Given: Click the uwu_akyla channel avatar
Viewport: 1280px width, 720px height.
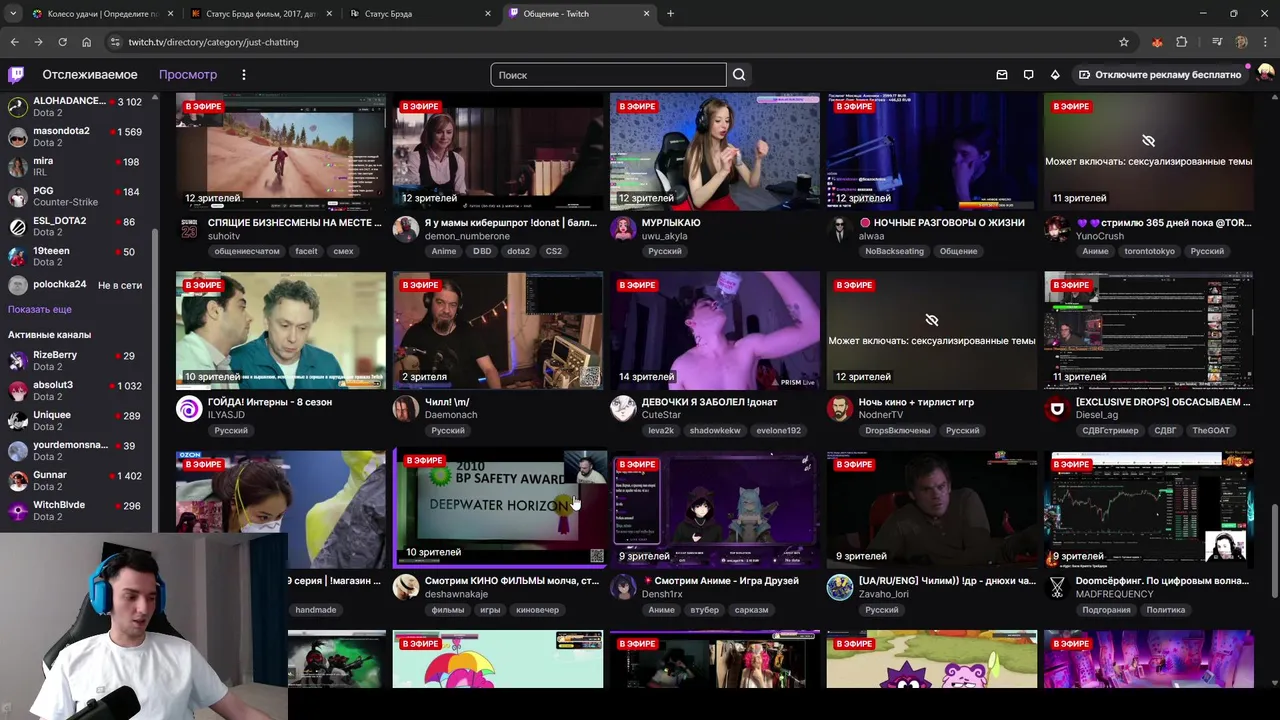Looking at the screenshot, I should [623, 229].
